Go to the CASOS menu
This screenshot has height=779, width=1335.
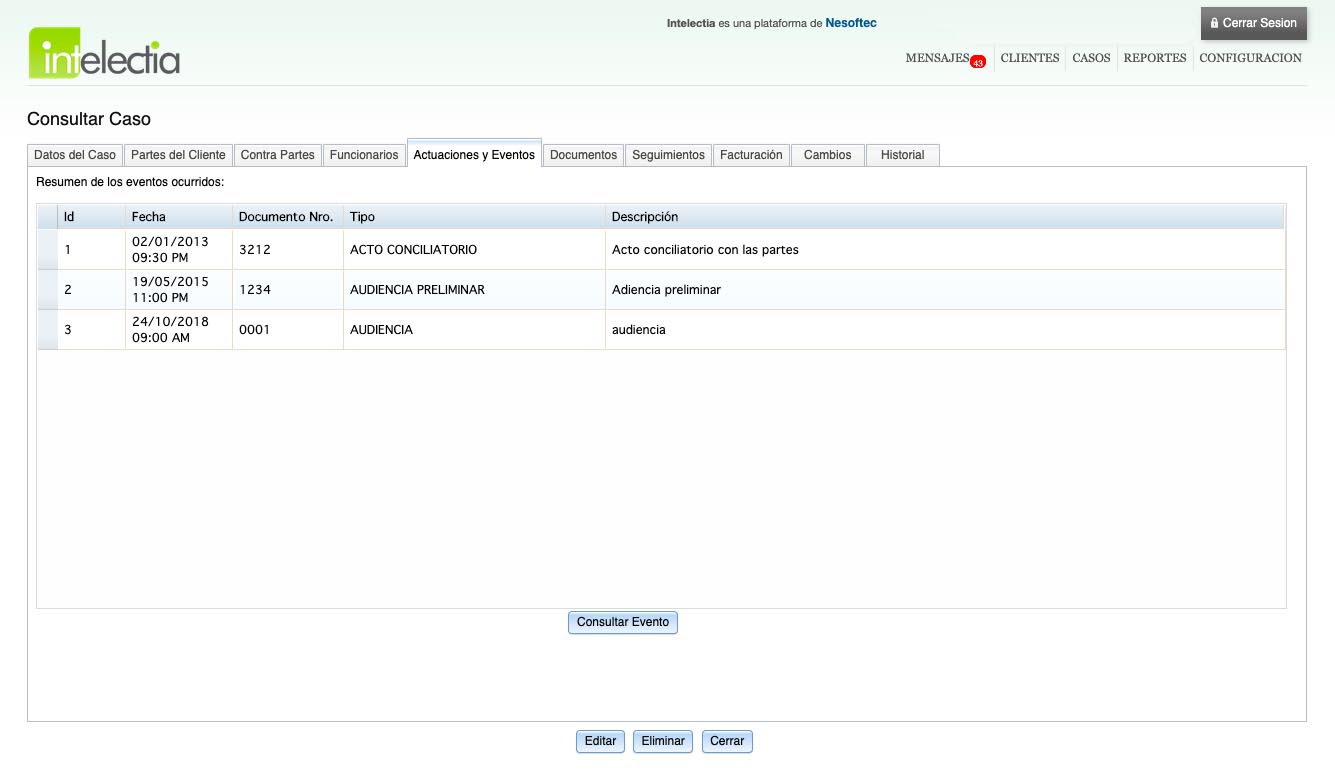click(x=1091, y=58)
